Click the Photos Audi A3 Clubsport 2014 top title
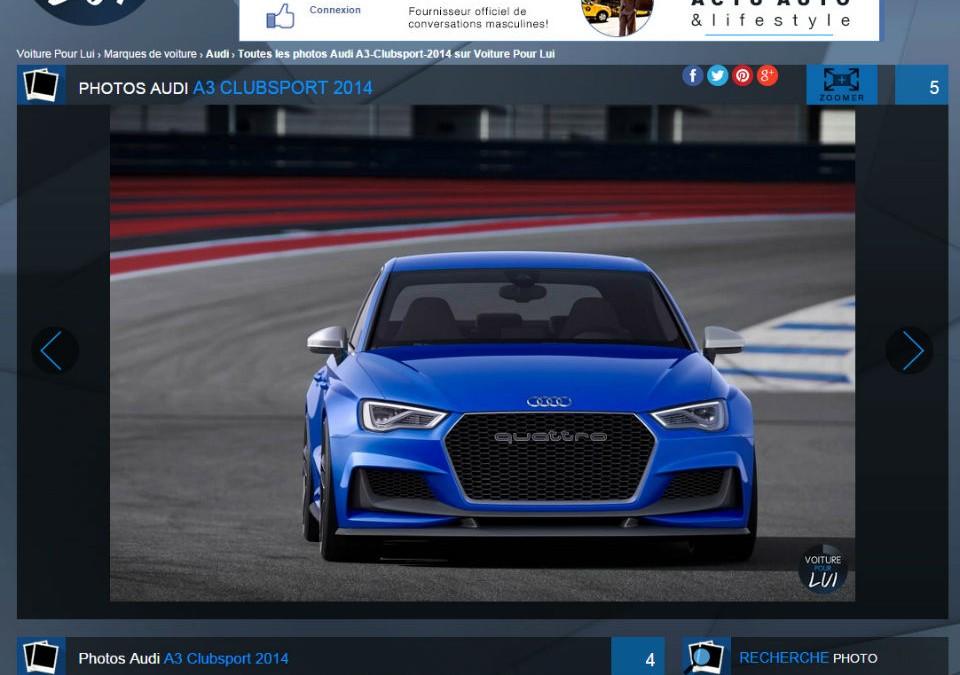The image size is (960, 675). 225,88
